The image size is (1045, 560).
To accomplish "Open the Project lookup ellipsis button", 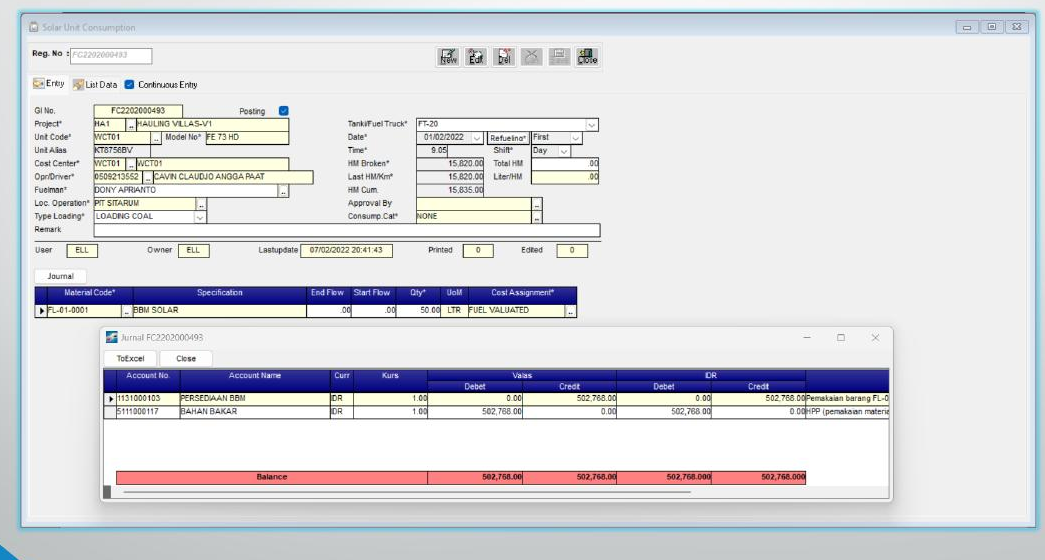I will tap(131, 125).
